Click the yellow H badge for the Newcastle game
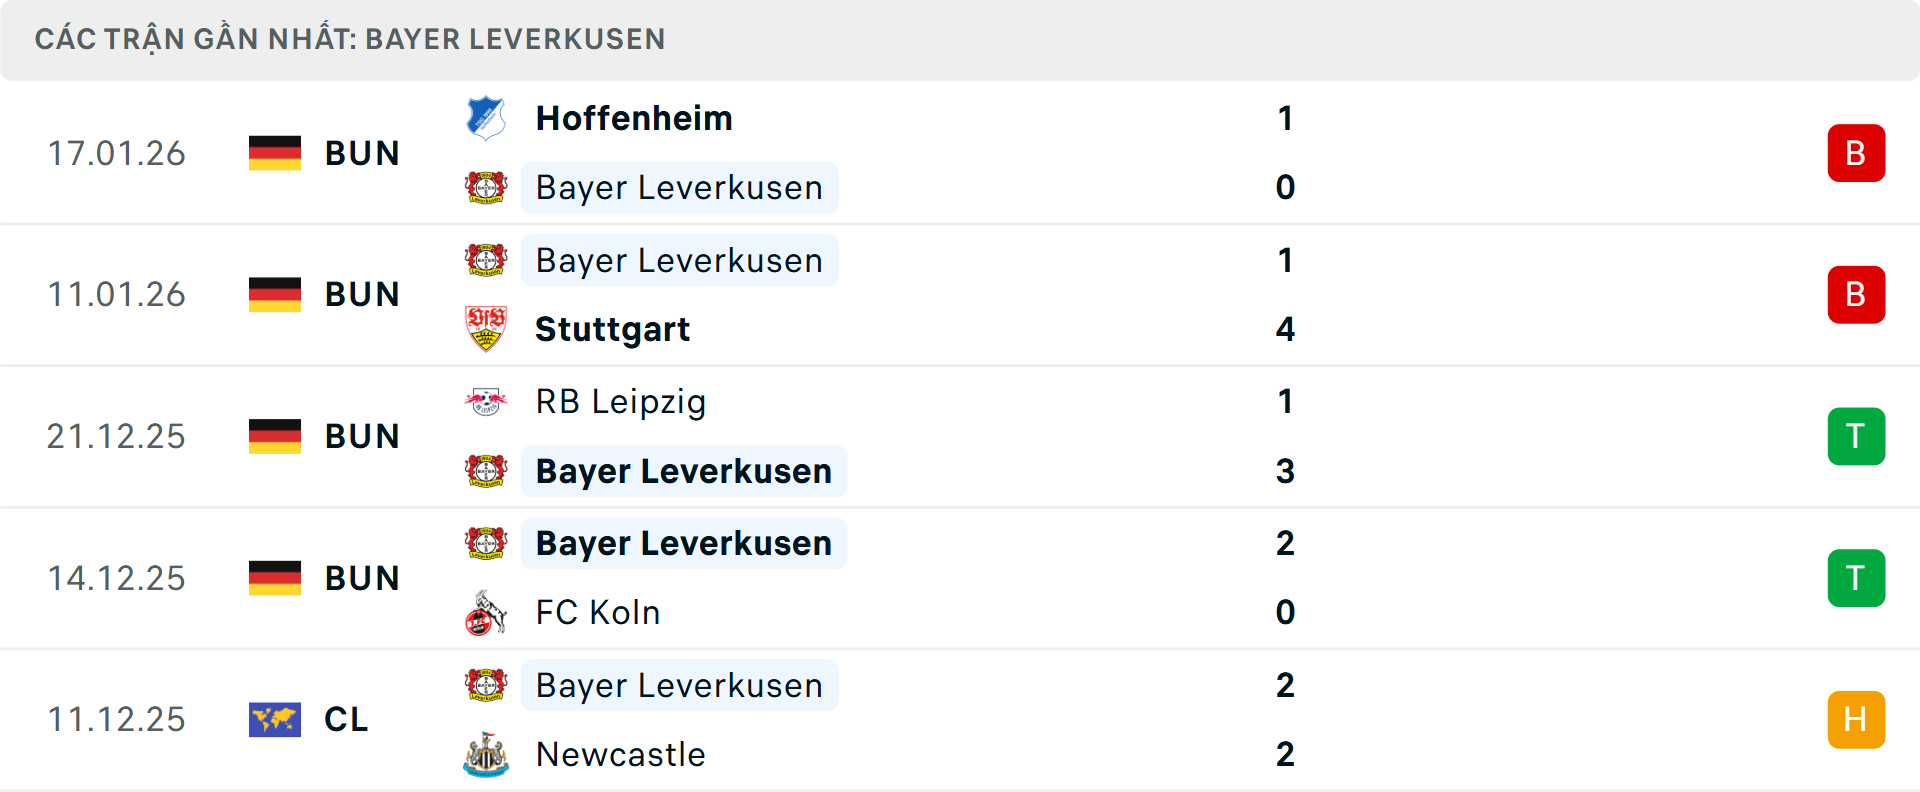1920x792 pixels. [1856, 719]
